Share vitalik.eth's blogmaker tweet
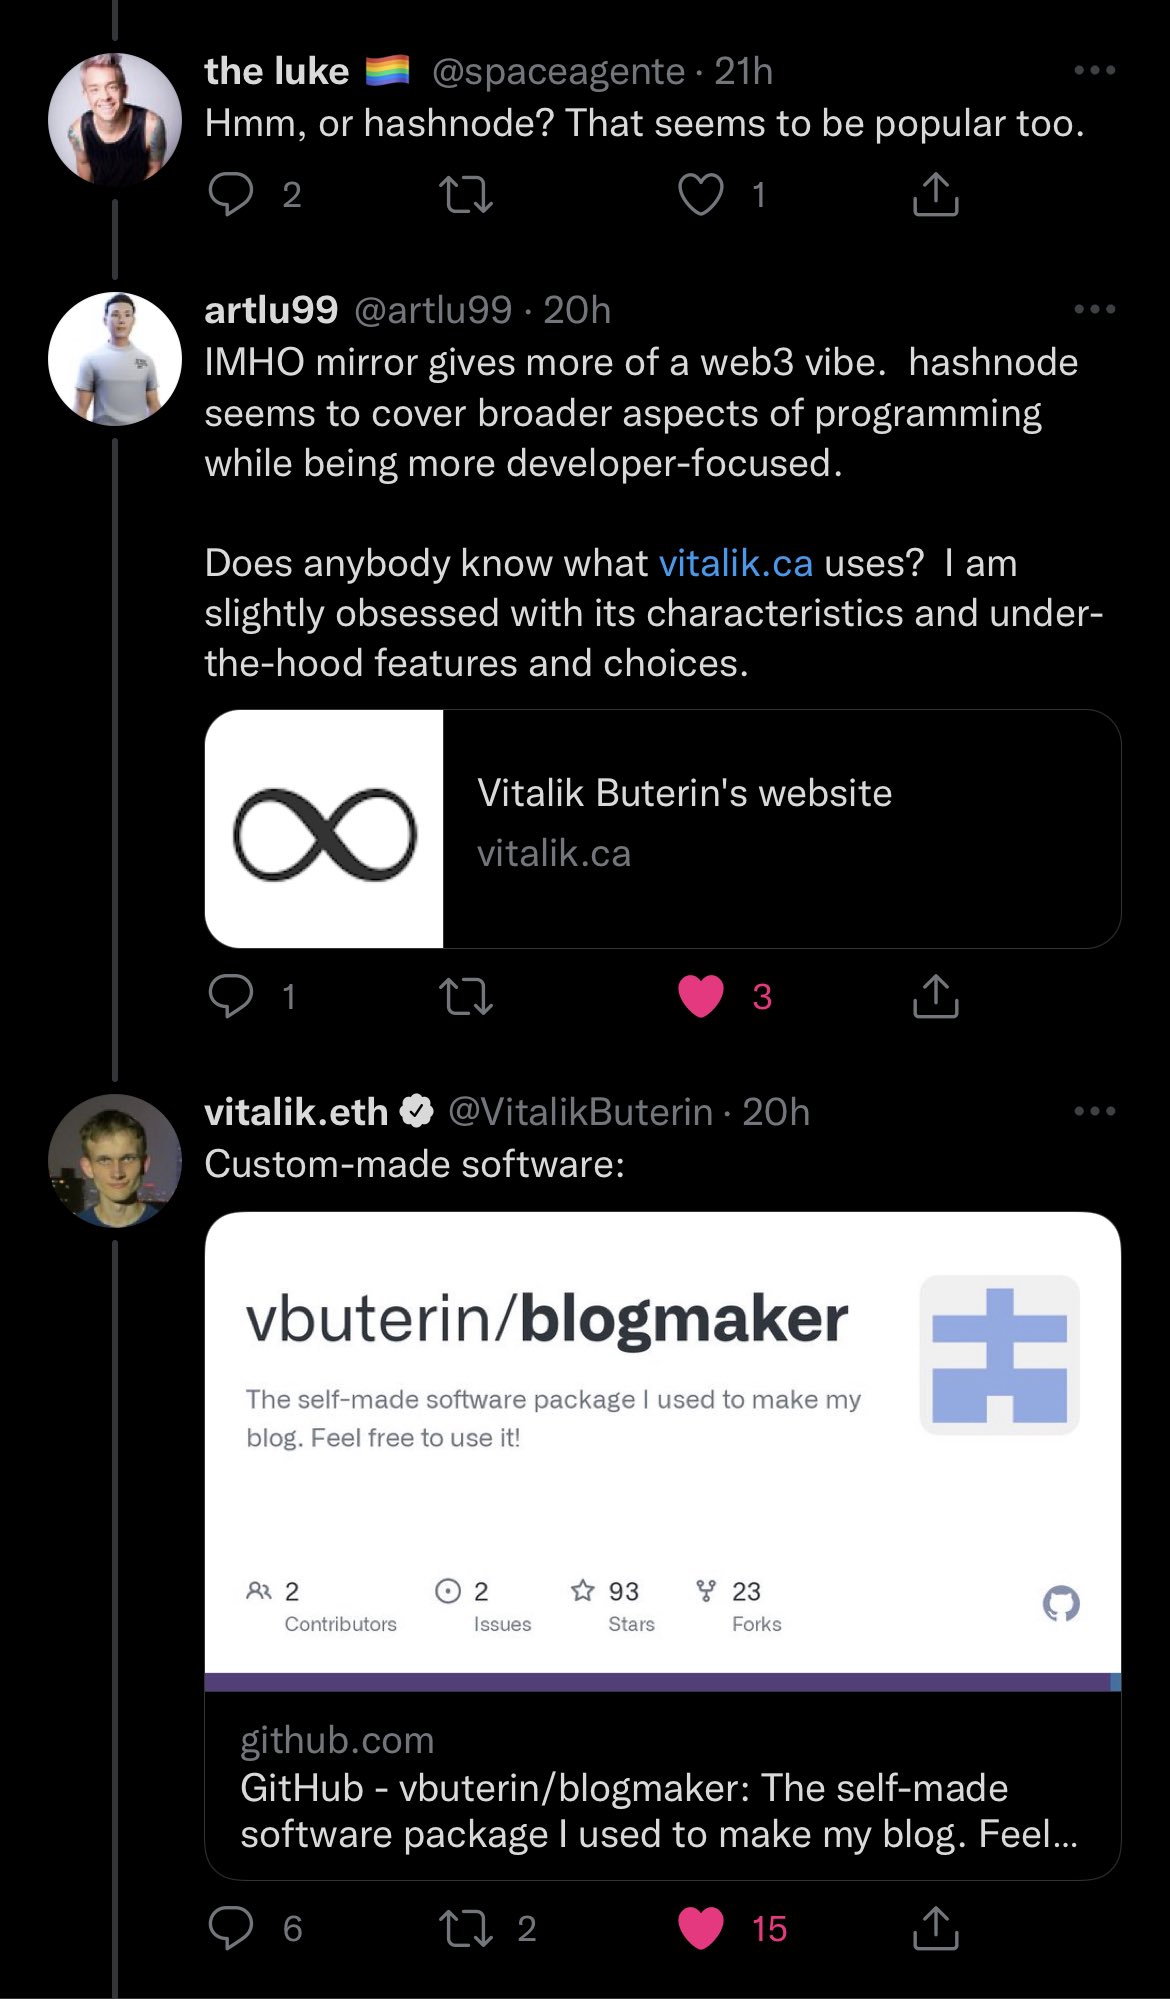 coord(935,1928)
